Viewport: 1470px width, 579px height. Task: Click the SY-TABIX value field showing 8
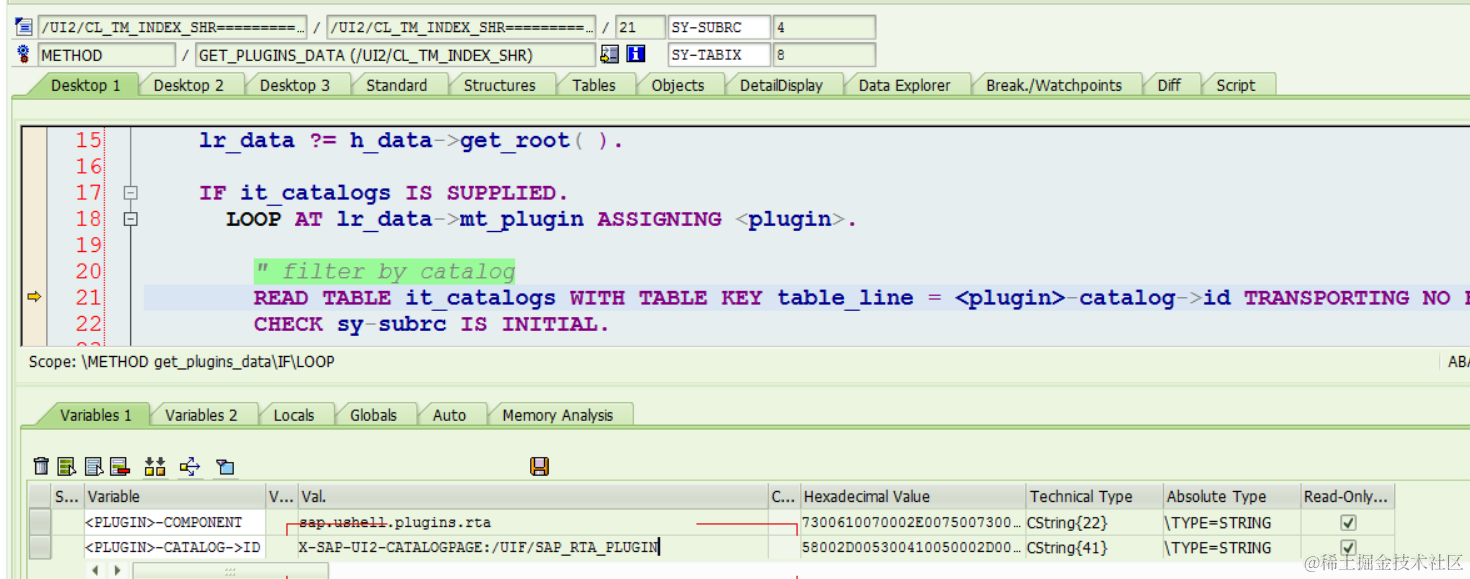pos(824,55)
